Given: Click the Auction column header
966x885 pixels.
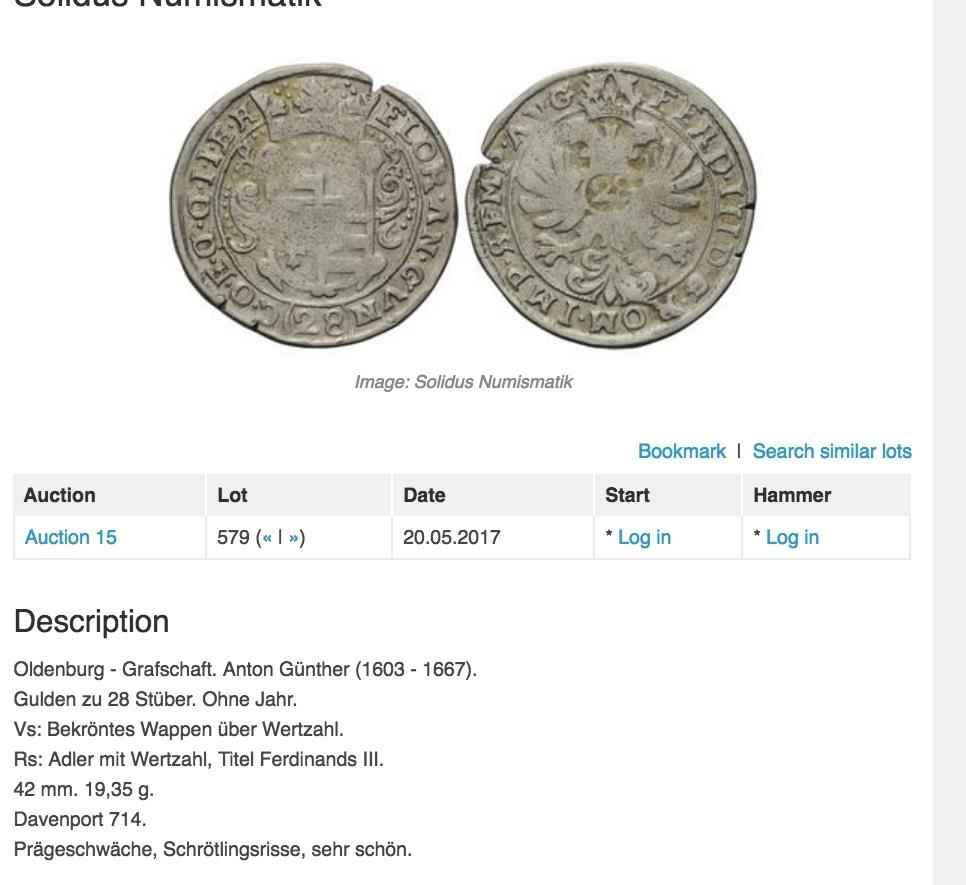Looking at the screenshot, I should pyautogui.click(x=59, y=495).
